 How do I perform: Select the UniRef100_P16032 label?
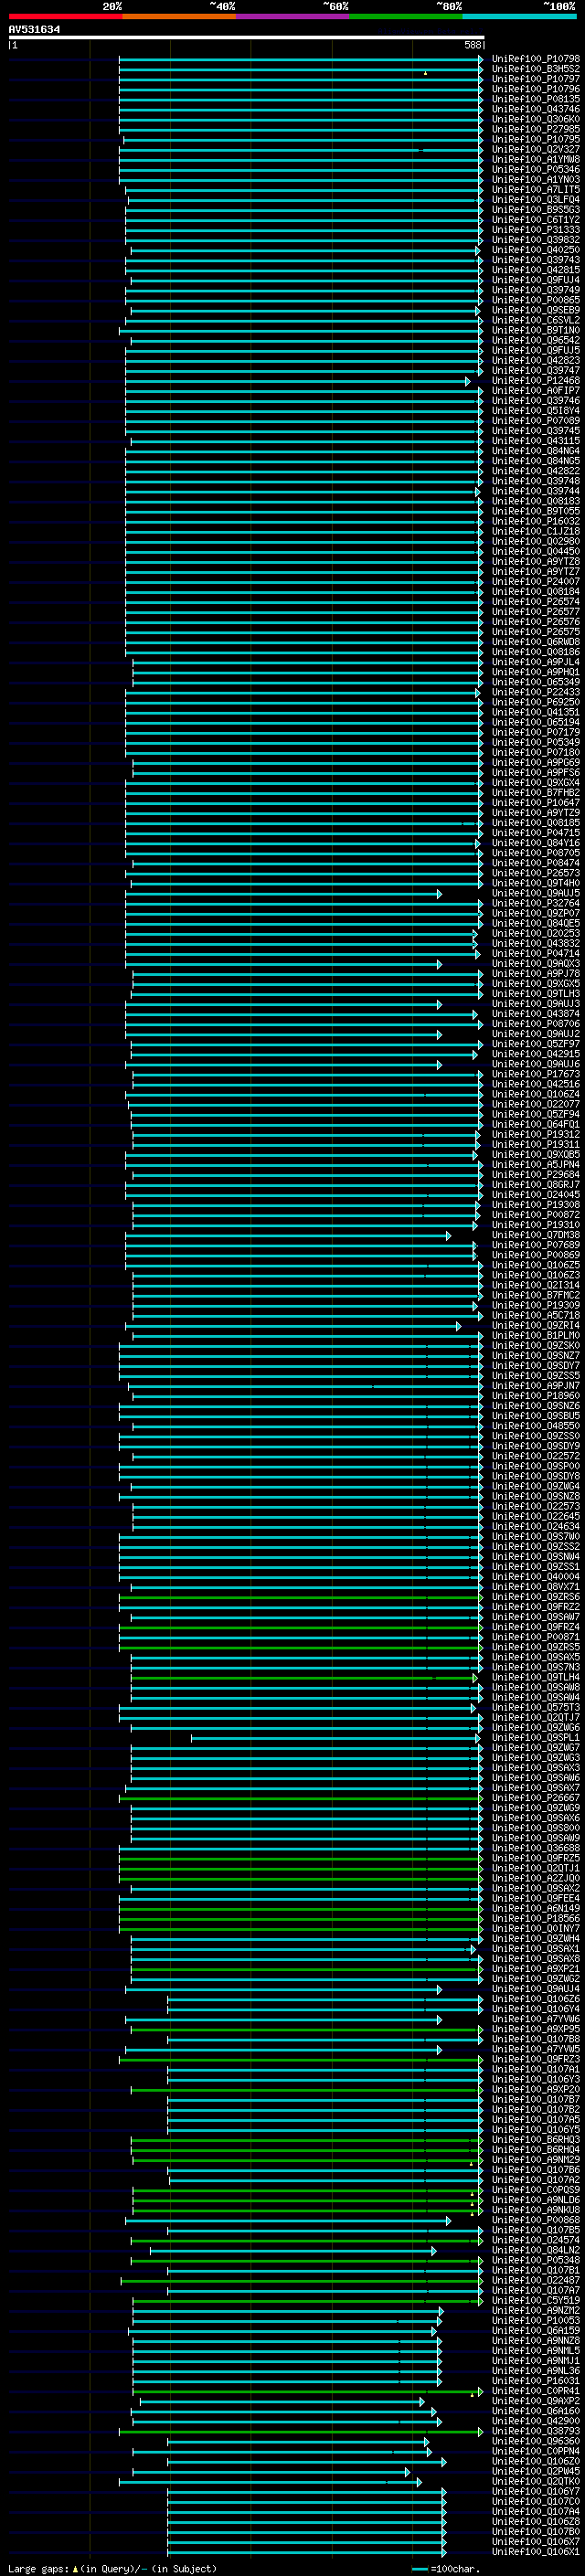click(536, 522)
